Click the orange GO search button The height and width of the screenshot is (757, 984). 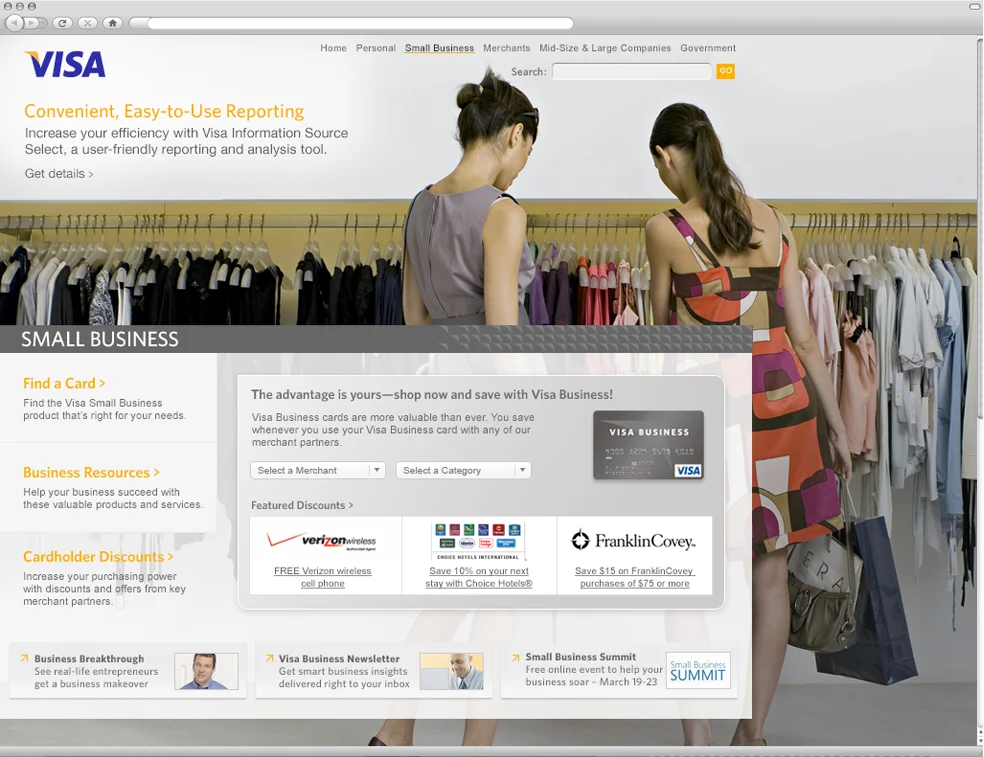(x=725, y=71)
